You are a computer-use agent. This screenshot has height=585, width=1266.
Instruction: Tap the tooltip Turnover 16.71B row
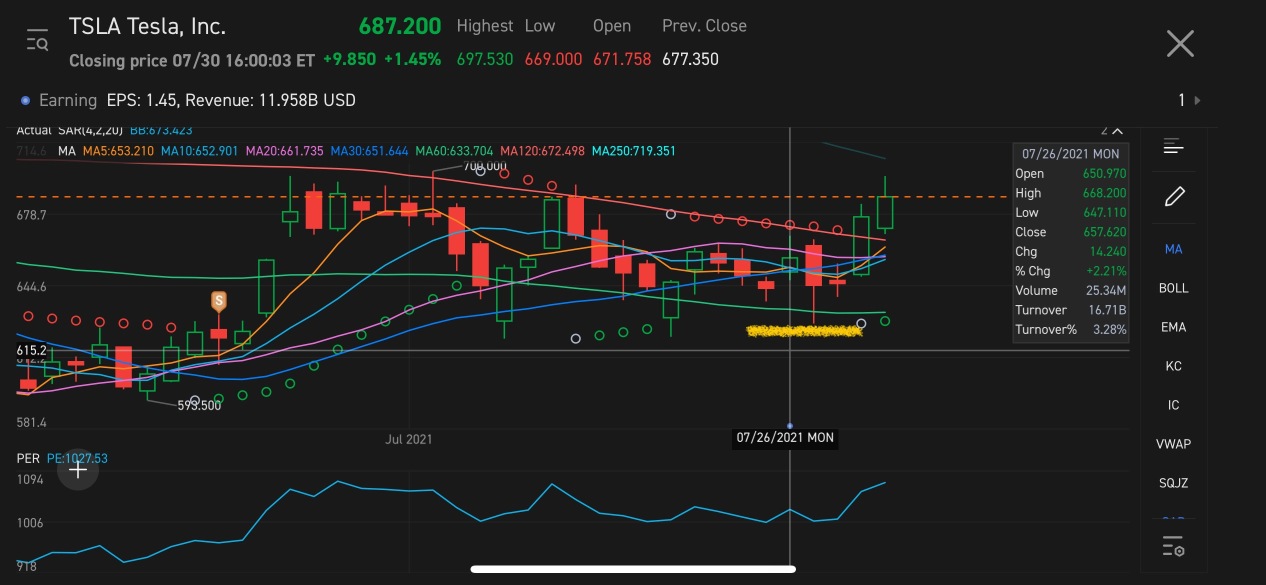tap(1070, 310)
